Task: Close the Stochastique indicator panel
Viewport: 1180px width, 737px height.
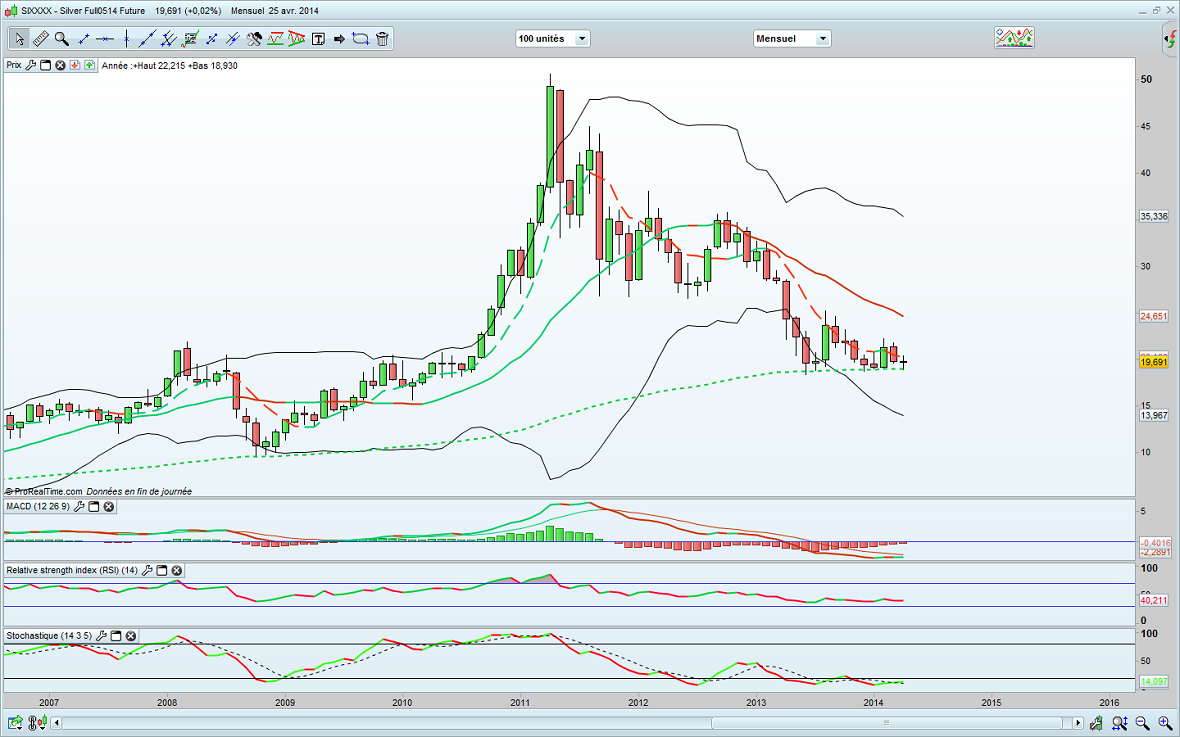Action: pos(130,636)
